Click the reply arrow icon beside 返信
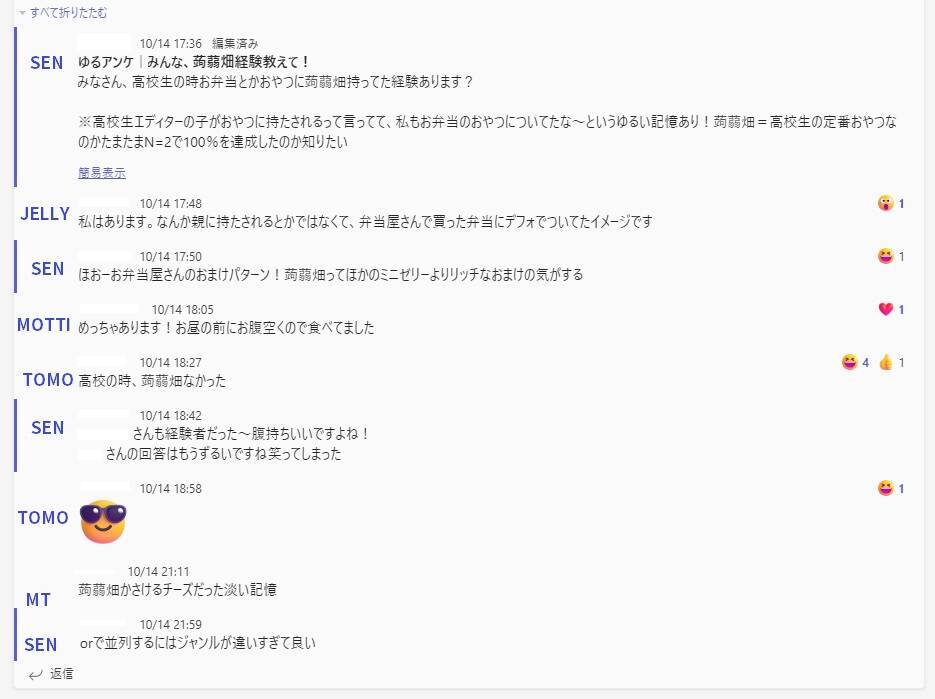 point(36,675)
